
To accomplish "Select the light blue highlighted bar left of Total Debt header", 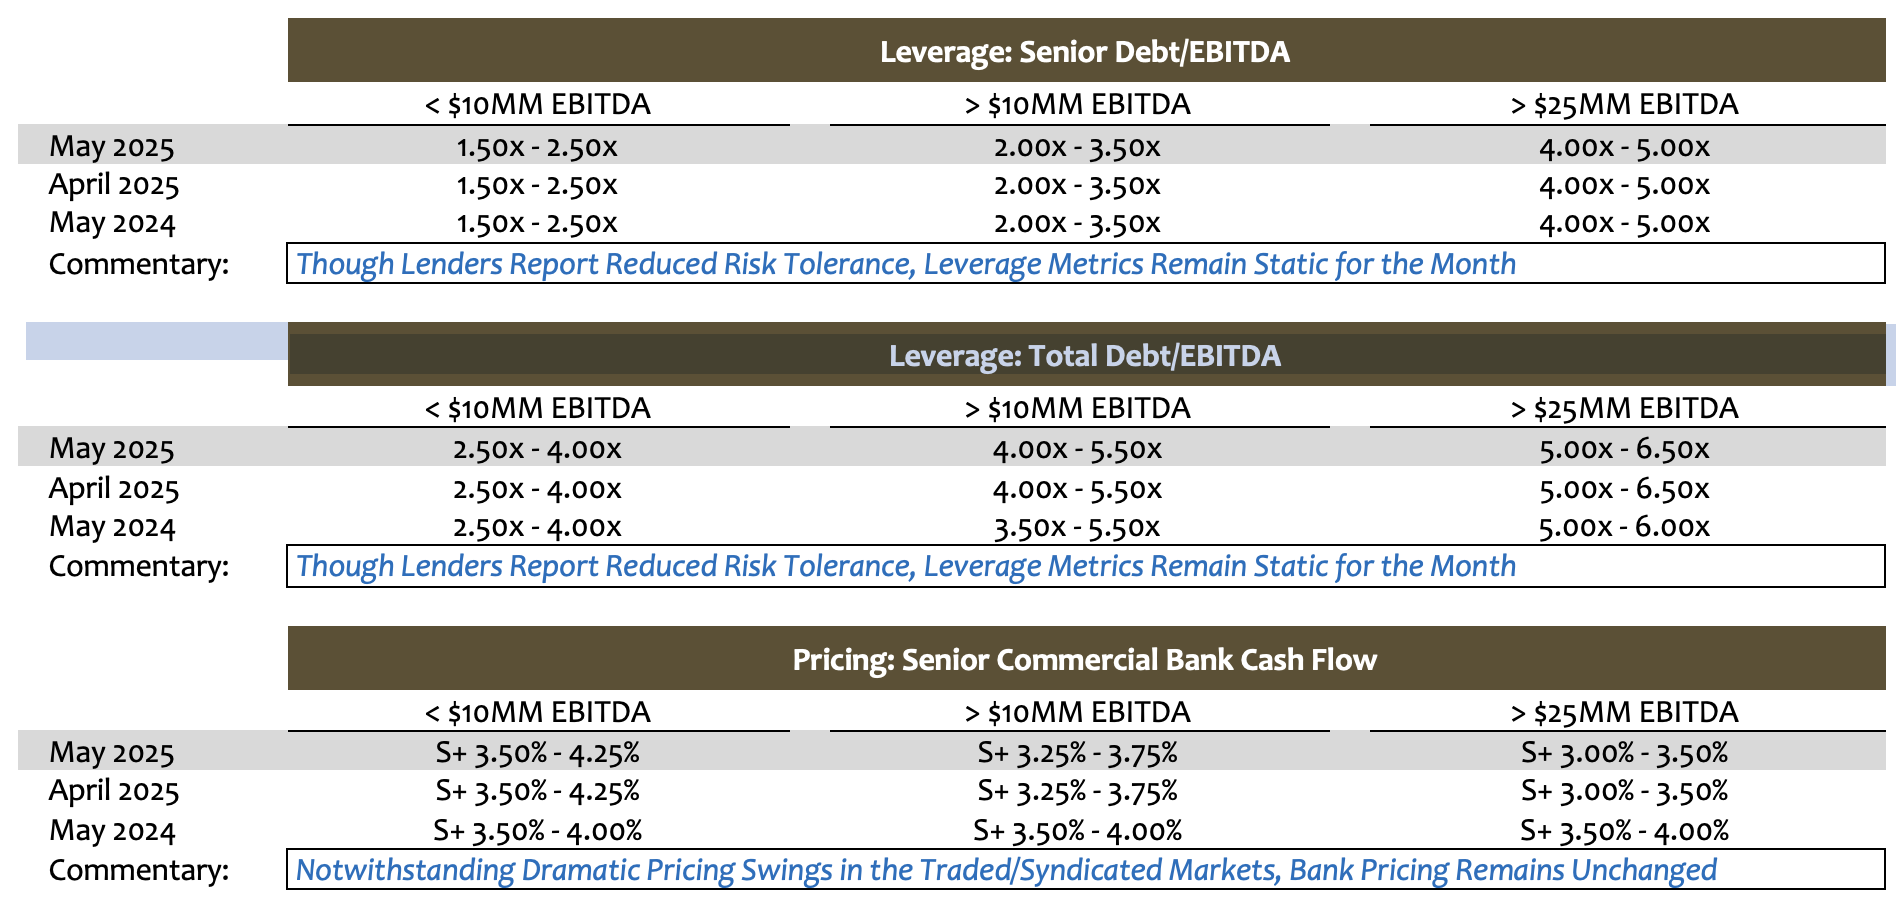I will pos(157,341).
